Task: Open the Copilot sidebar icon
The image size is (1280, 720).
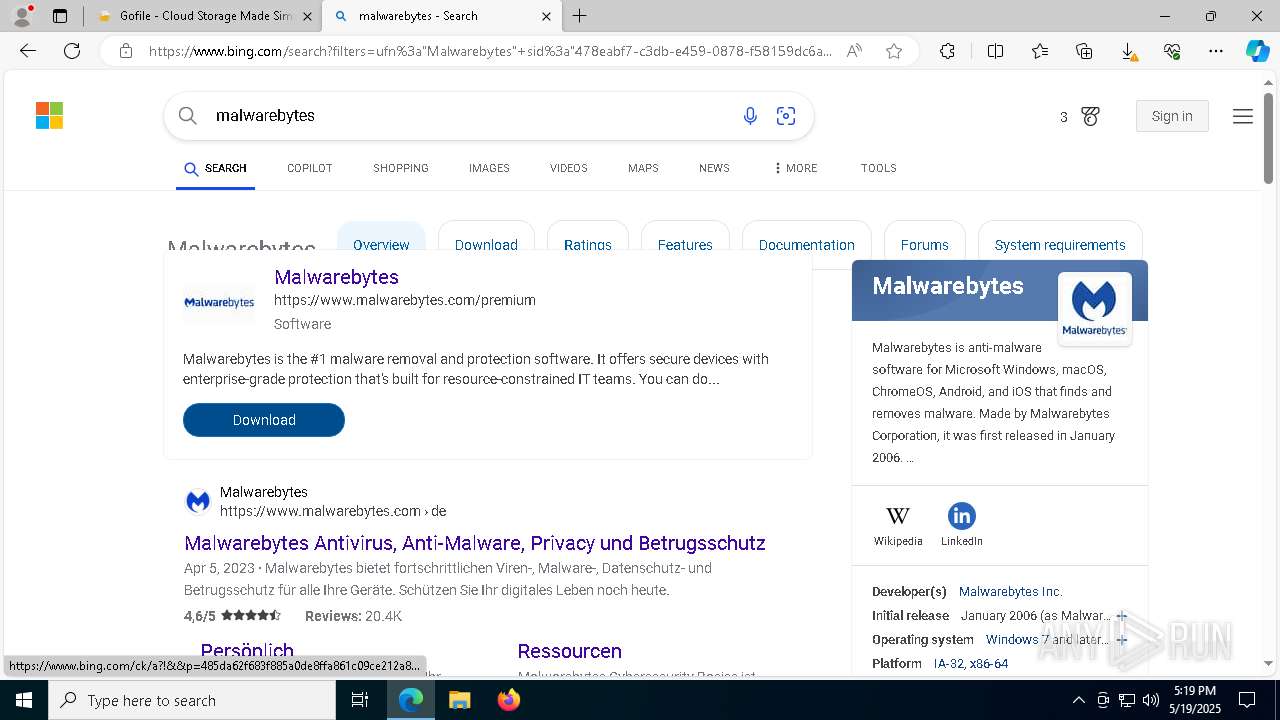Action: point(1257,51)
